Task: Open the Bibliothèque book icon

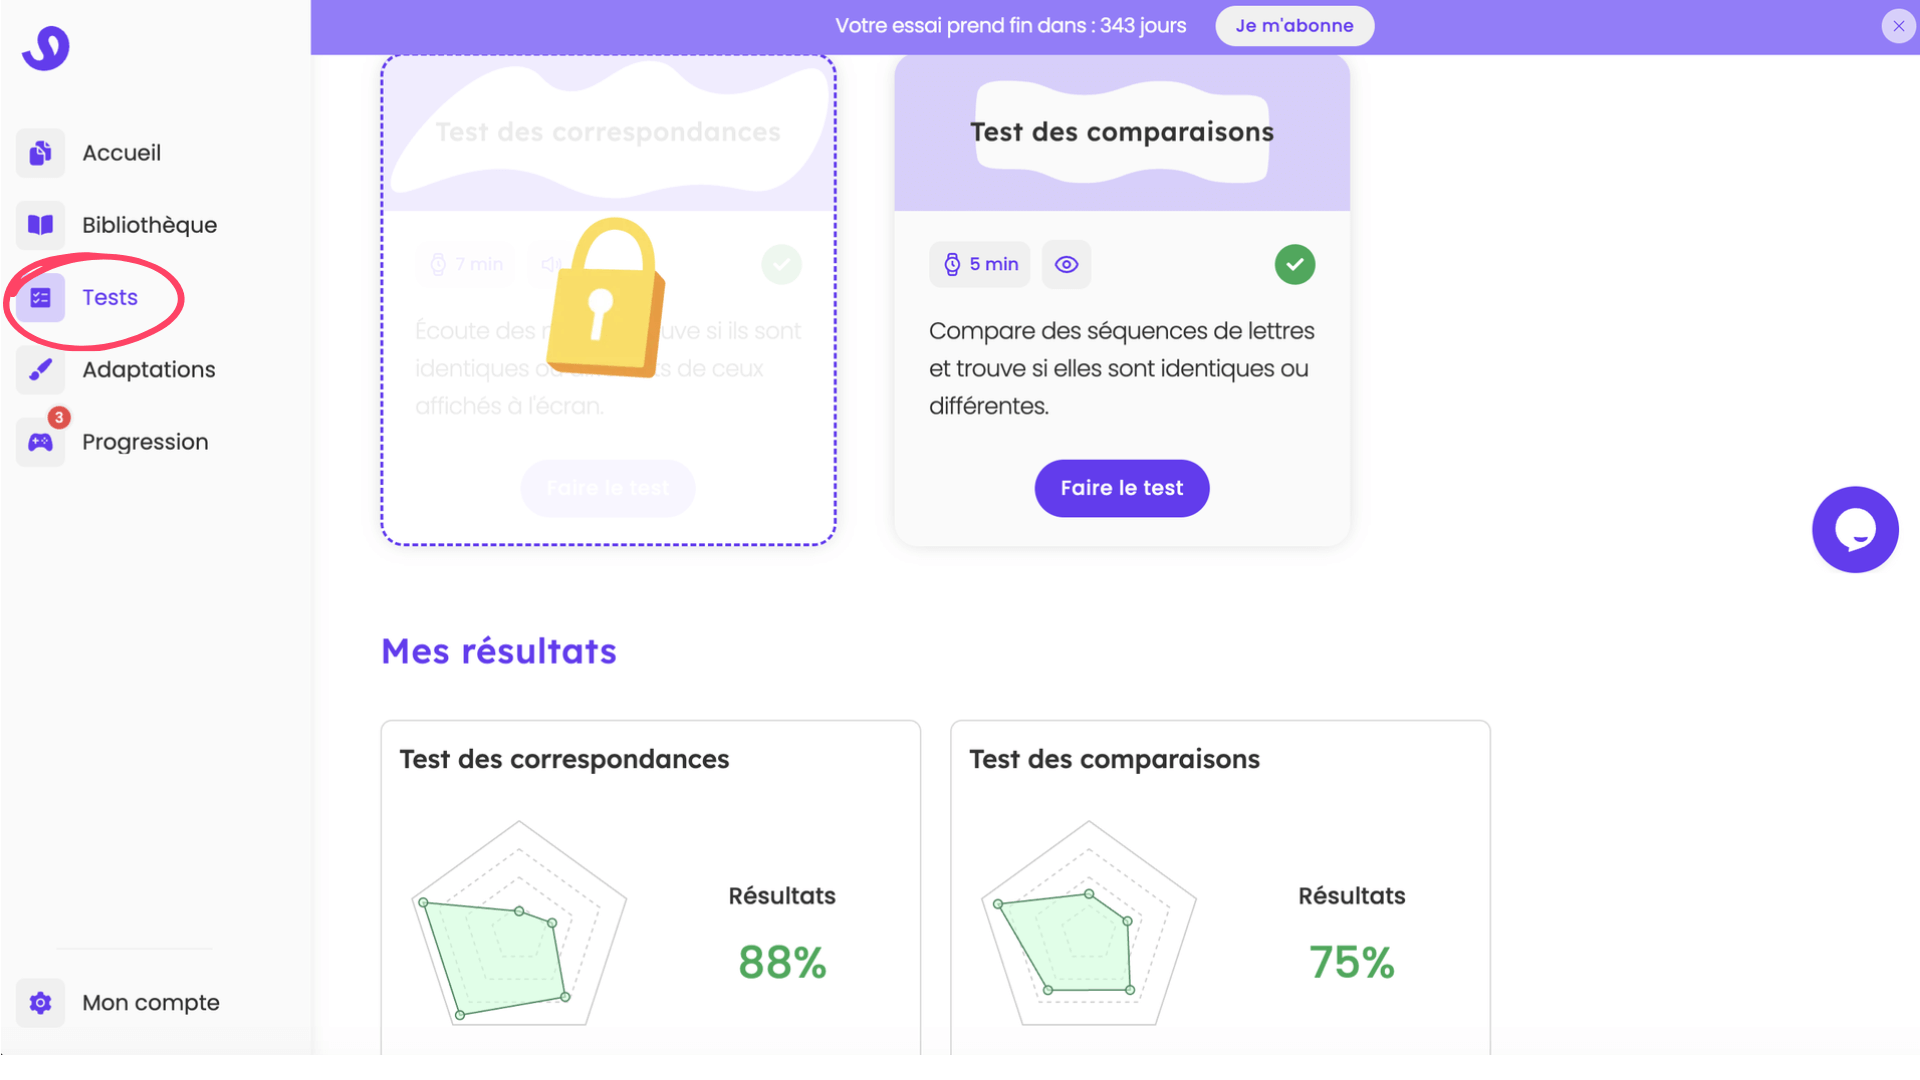Action: click(40, 225)
